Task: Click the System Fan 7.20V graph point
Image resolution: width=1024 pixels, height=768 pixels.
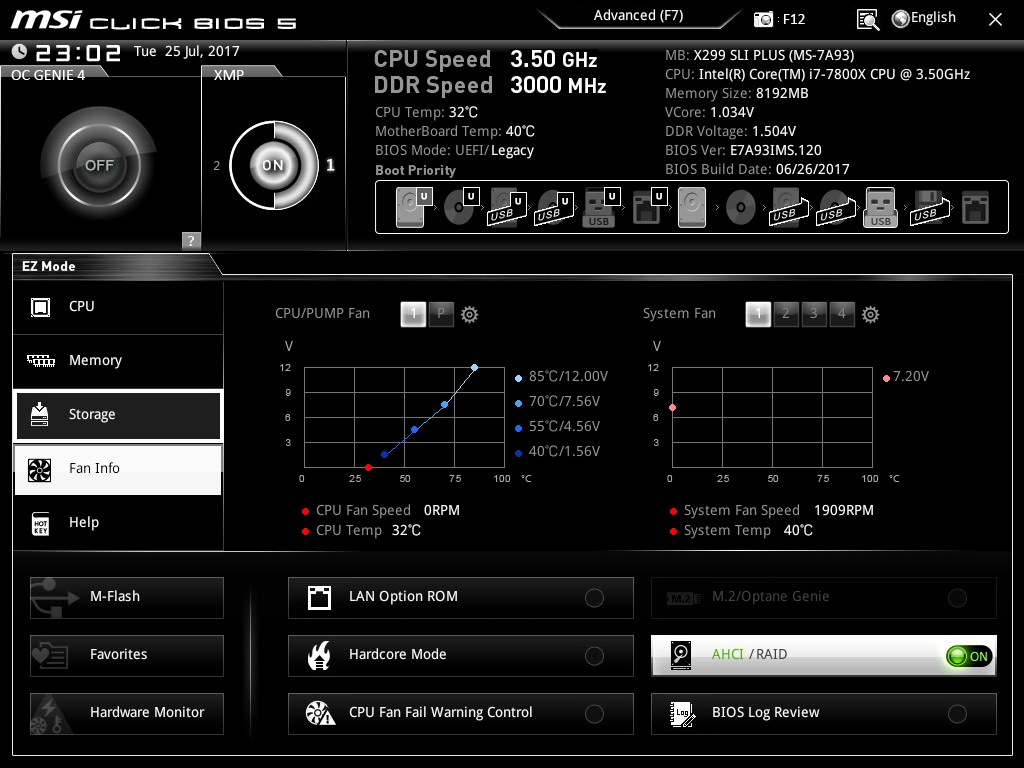Action: point(672,408)
